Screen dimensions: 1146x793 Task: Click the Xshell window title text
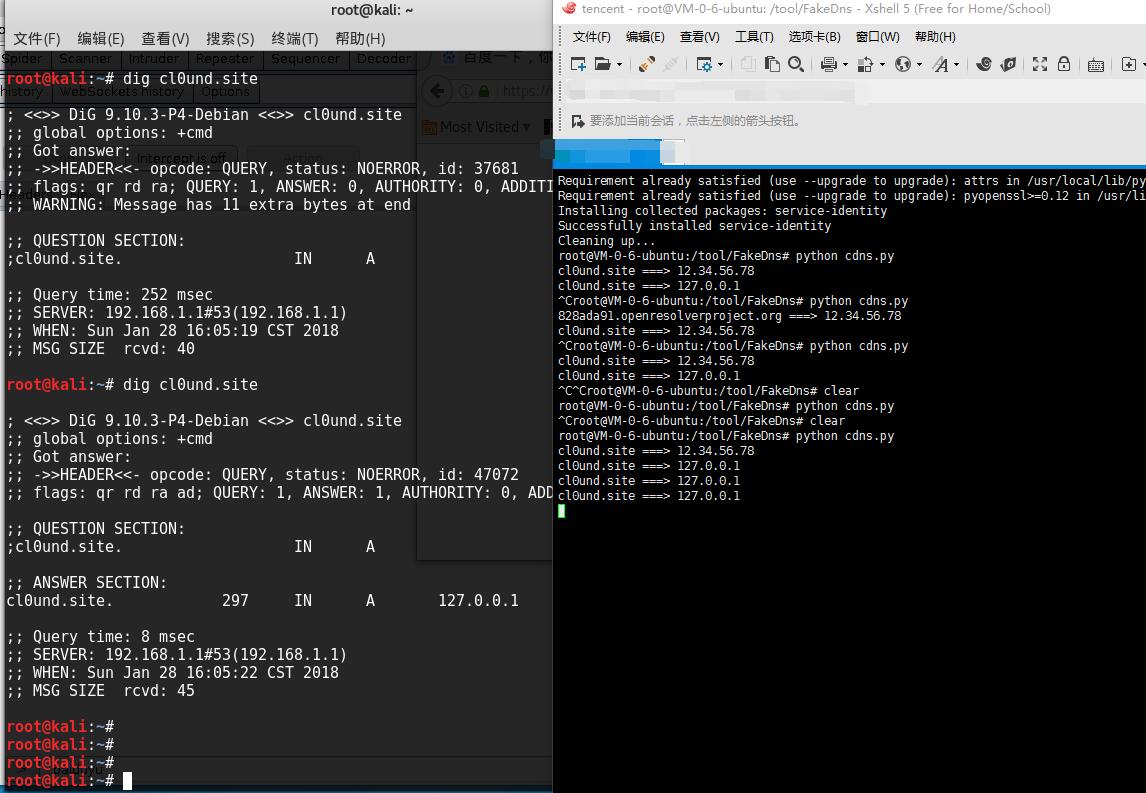pyautogui.click(x=816, y=9)
